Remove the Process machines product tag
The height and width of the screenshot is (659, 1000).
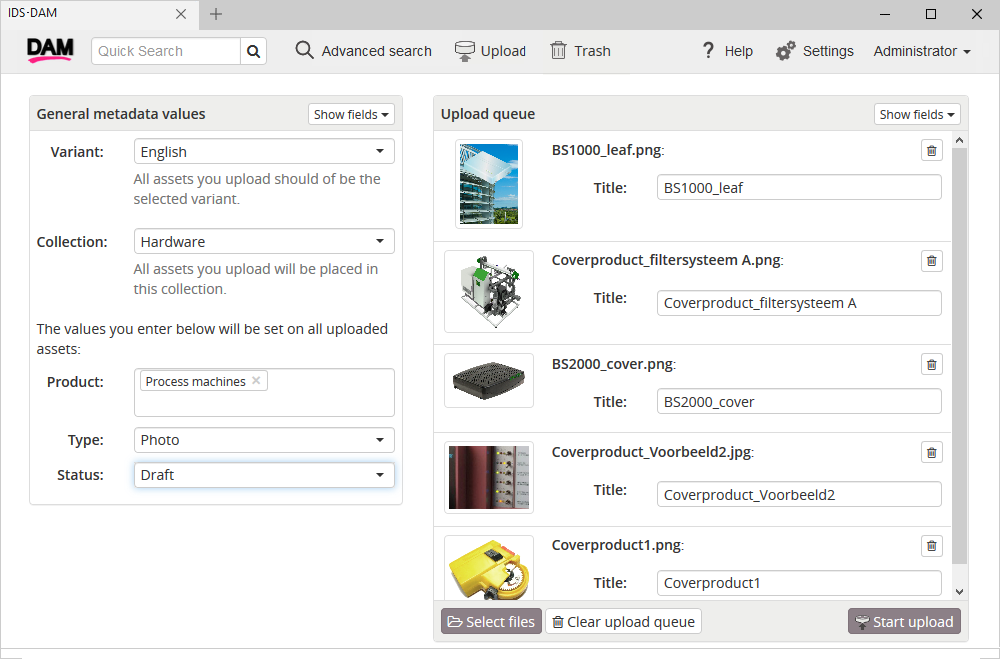(x=256, y=380)
